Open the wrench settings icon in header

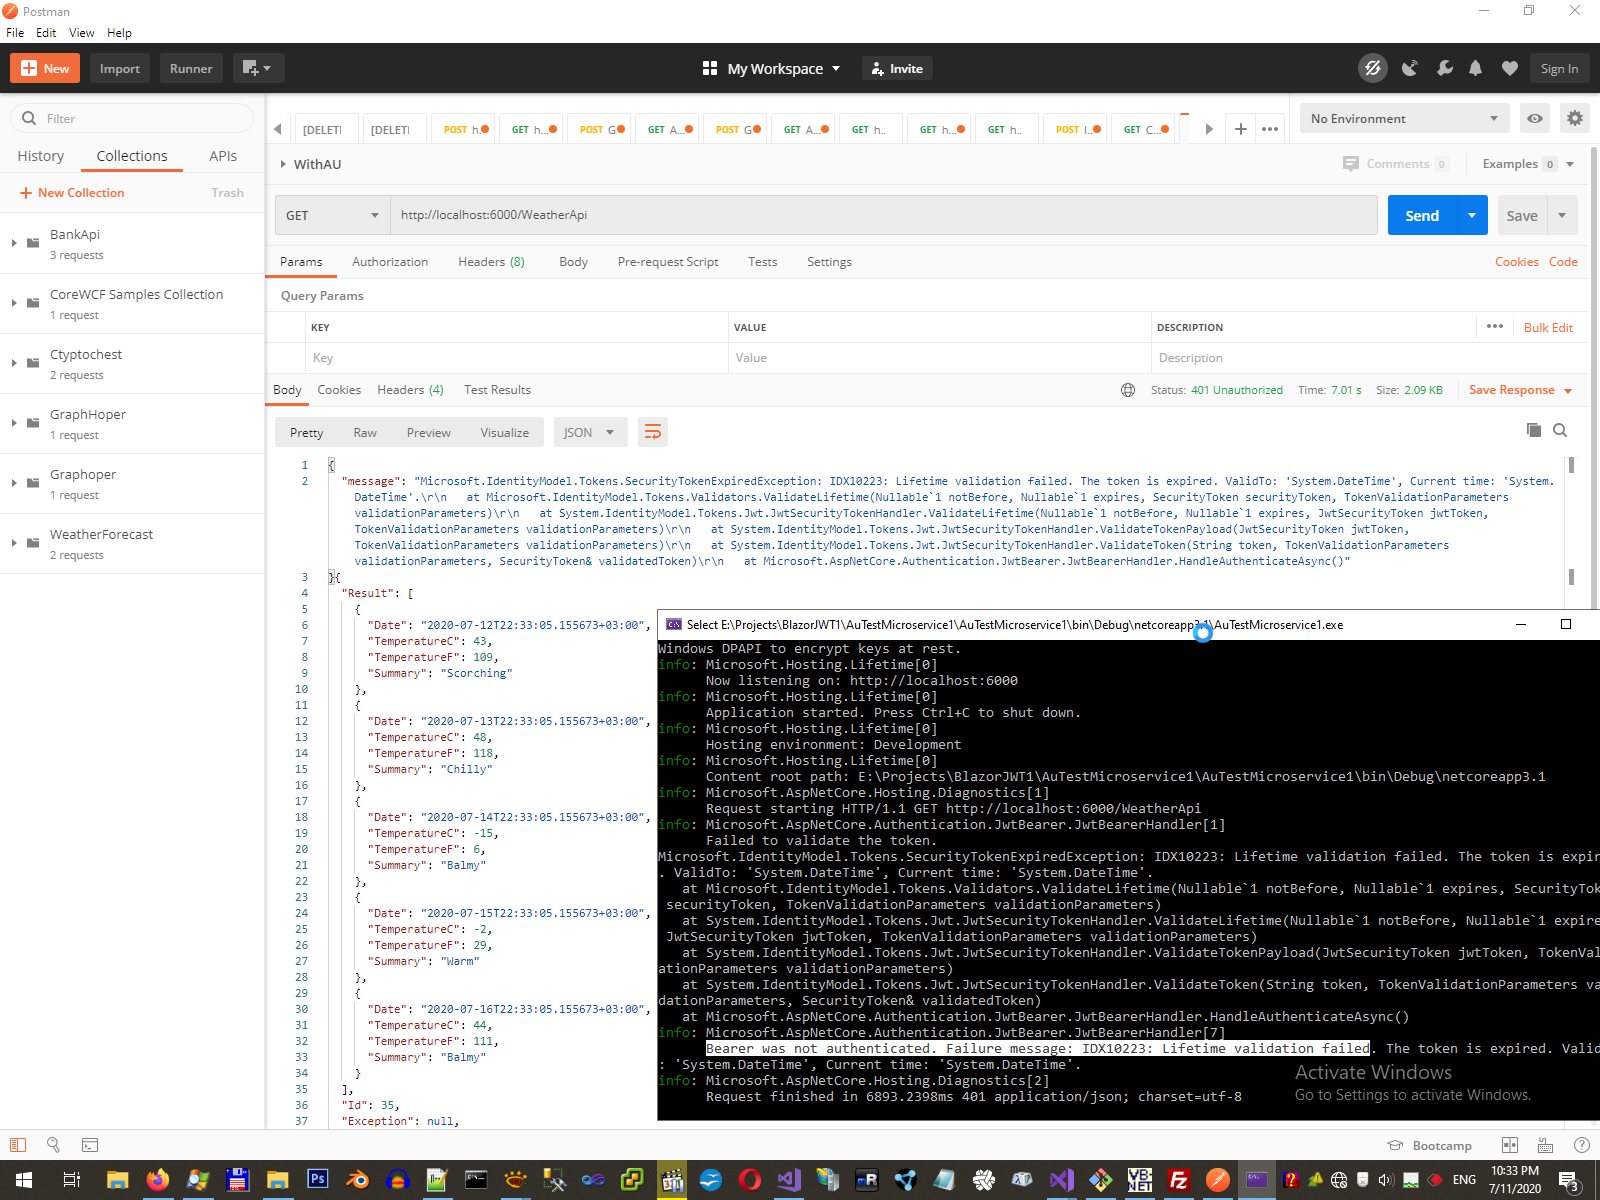pos(1444,68)
